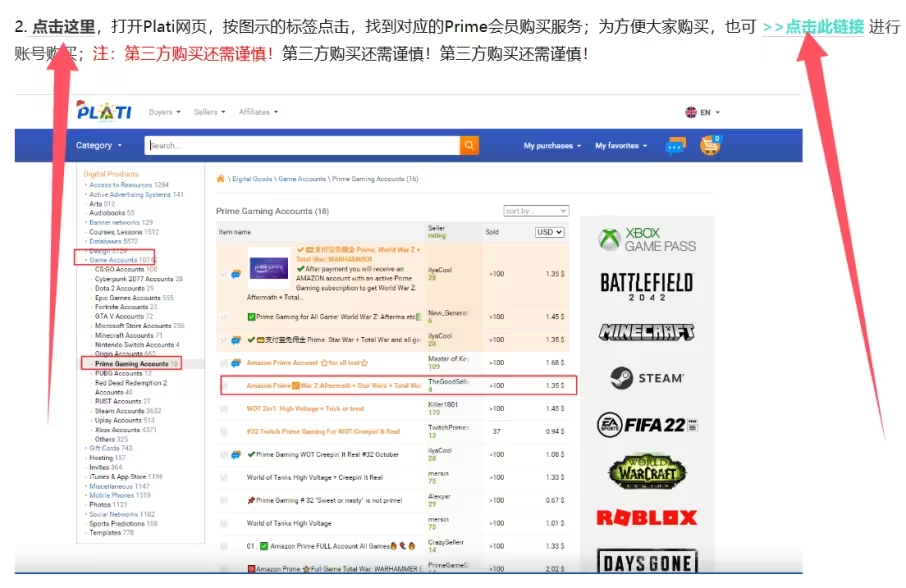The image size is (906, 588).
Task: Click seller name Master of Key
Action: tap(448, 359)
